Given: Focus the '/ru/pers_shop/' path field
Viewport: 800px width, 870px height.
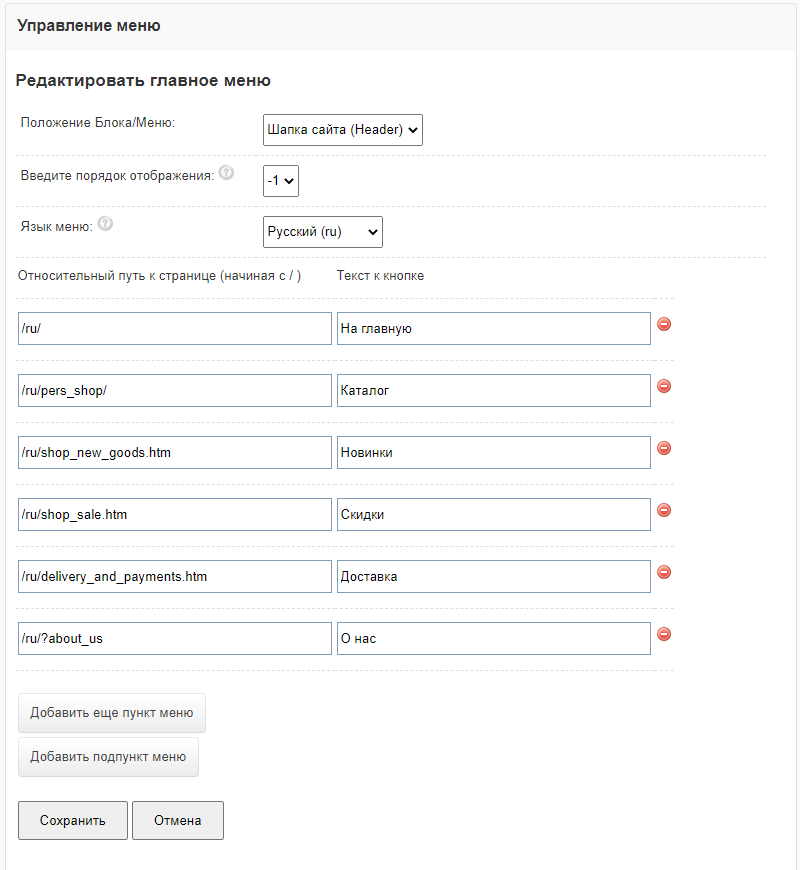Looking at the screenshot, I should coord(175,390).
